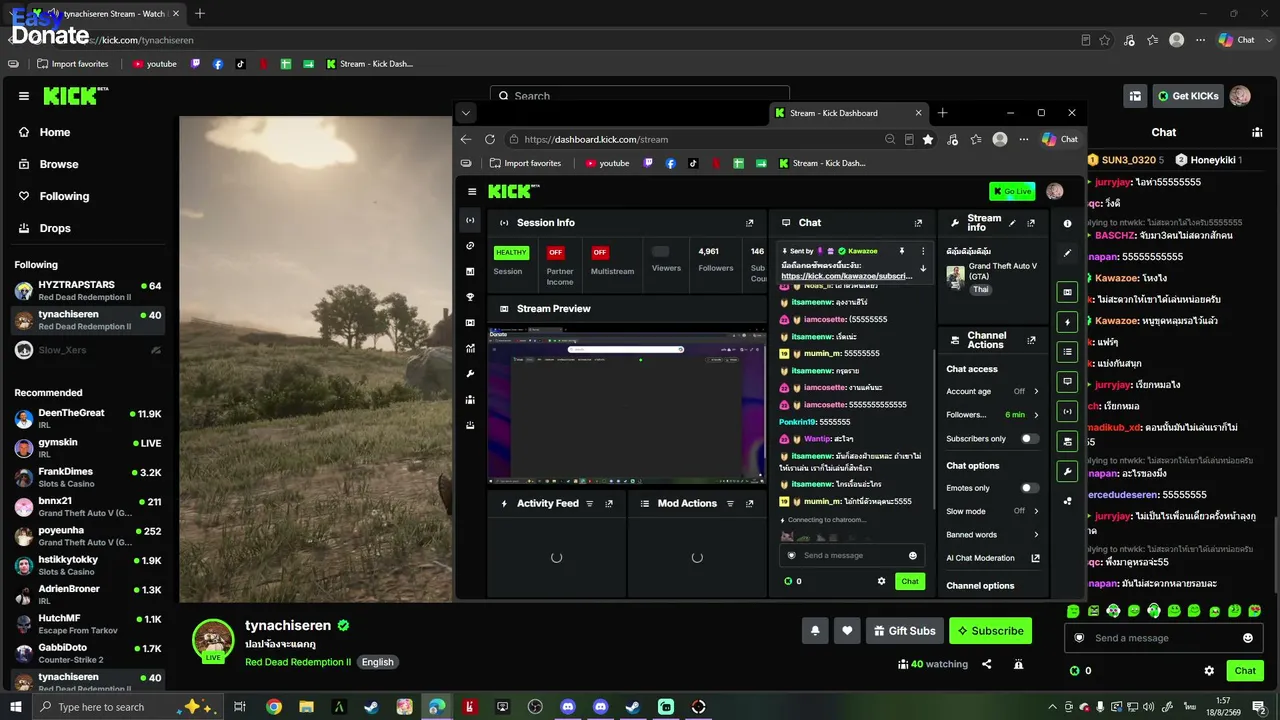Open Following in Kick sidebar
The height and width of the screenshot is (720, 1280).
[64, 196]
